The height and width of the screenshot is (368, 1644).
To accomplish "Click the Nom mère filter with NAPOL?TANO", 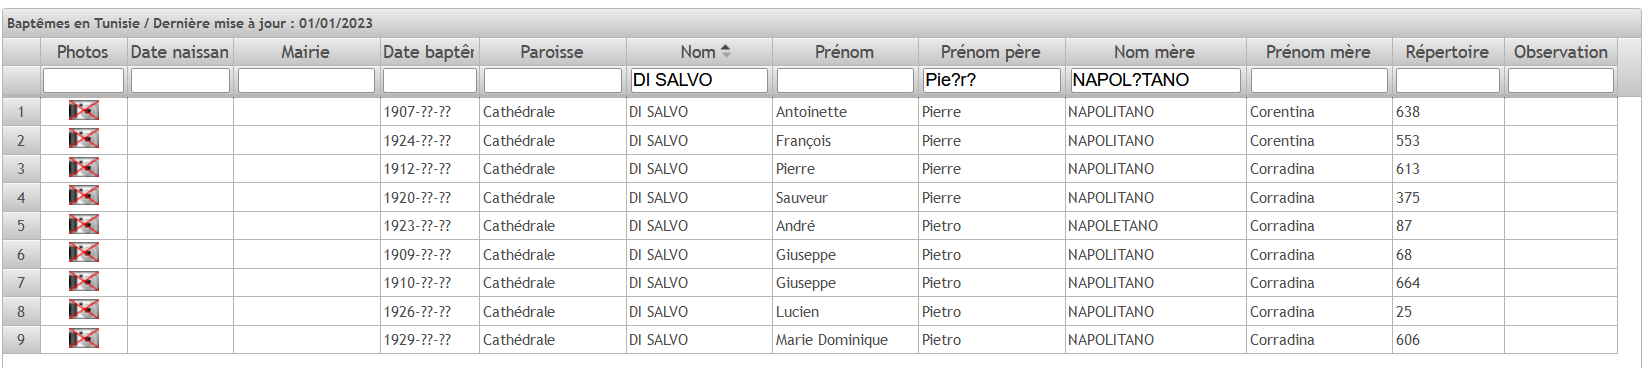I will point(1155,80).
